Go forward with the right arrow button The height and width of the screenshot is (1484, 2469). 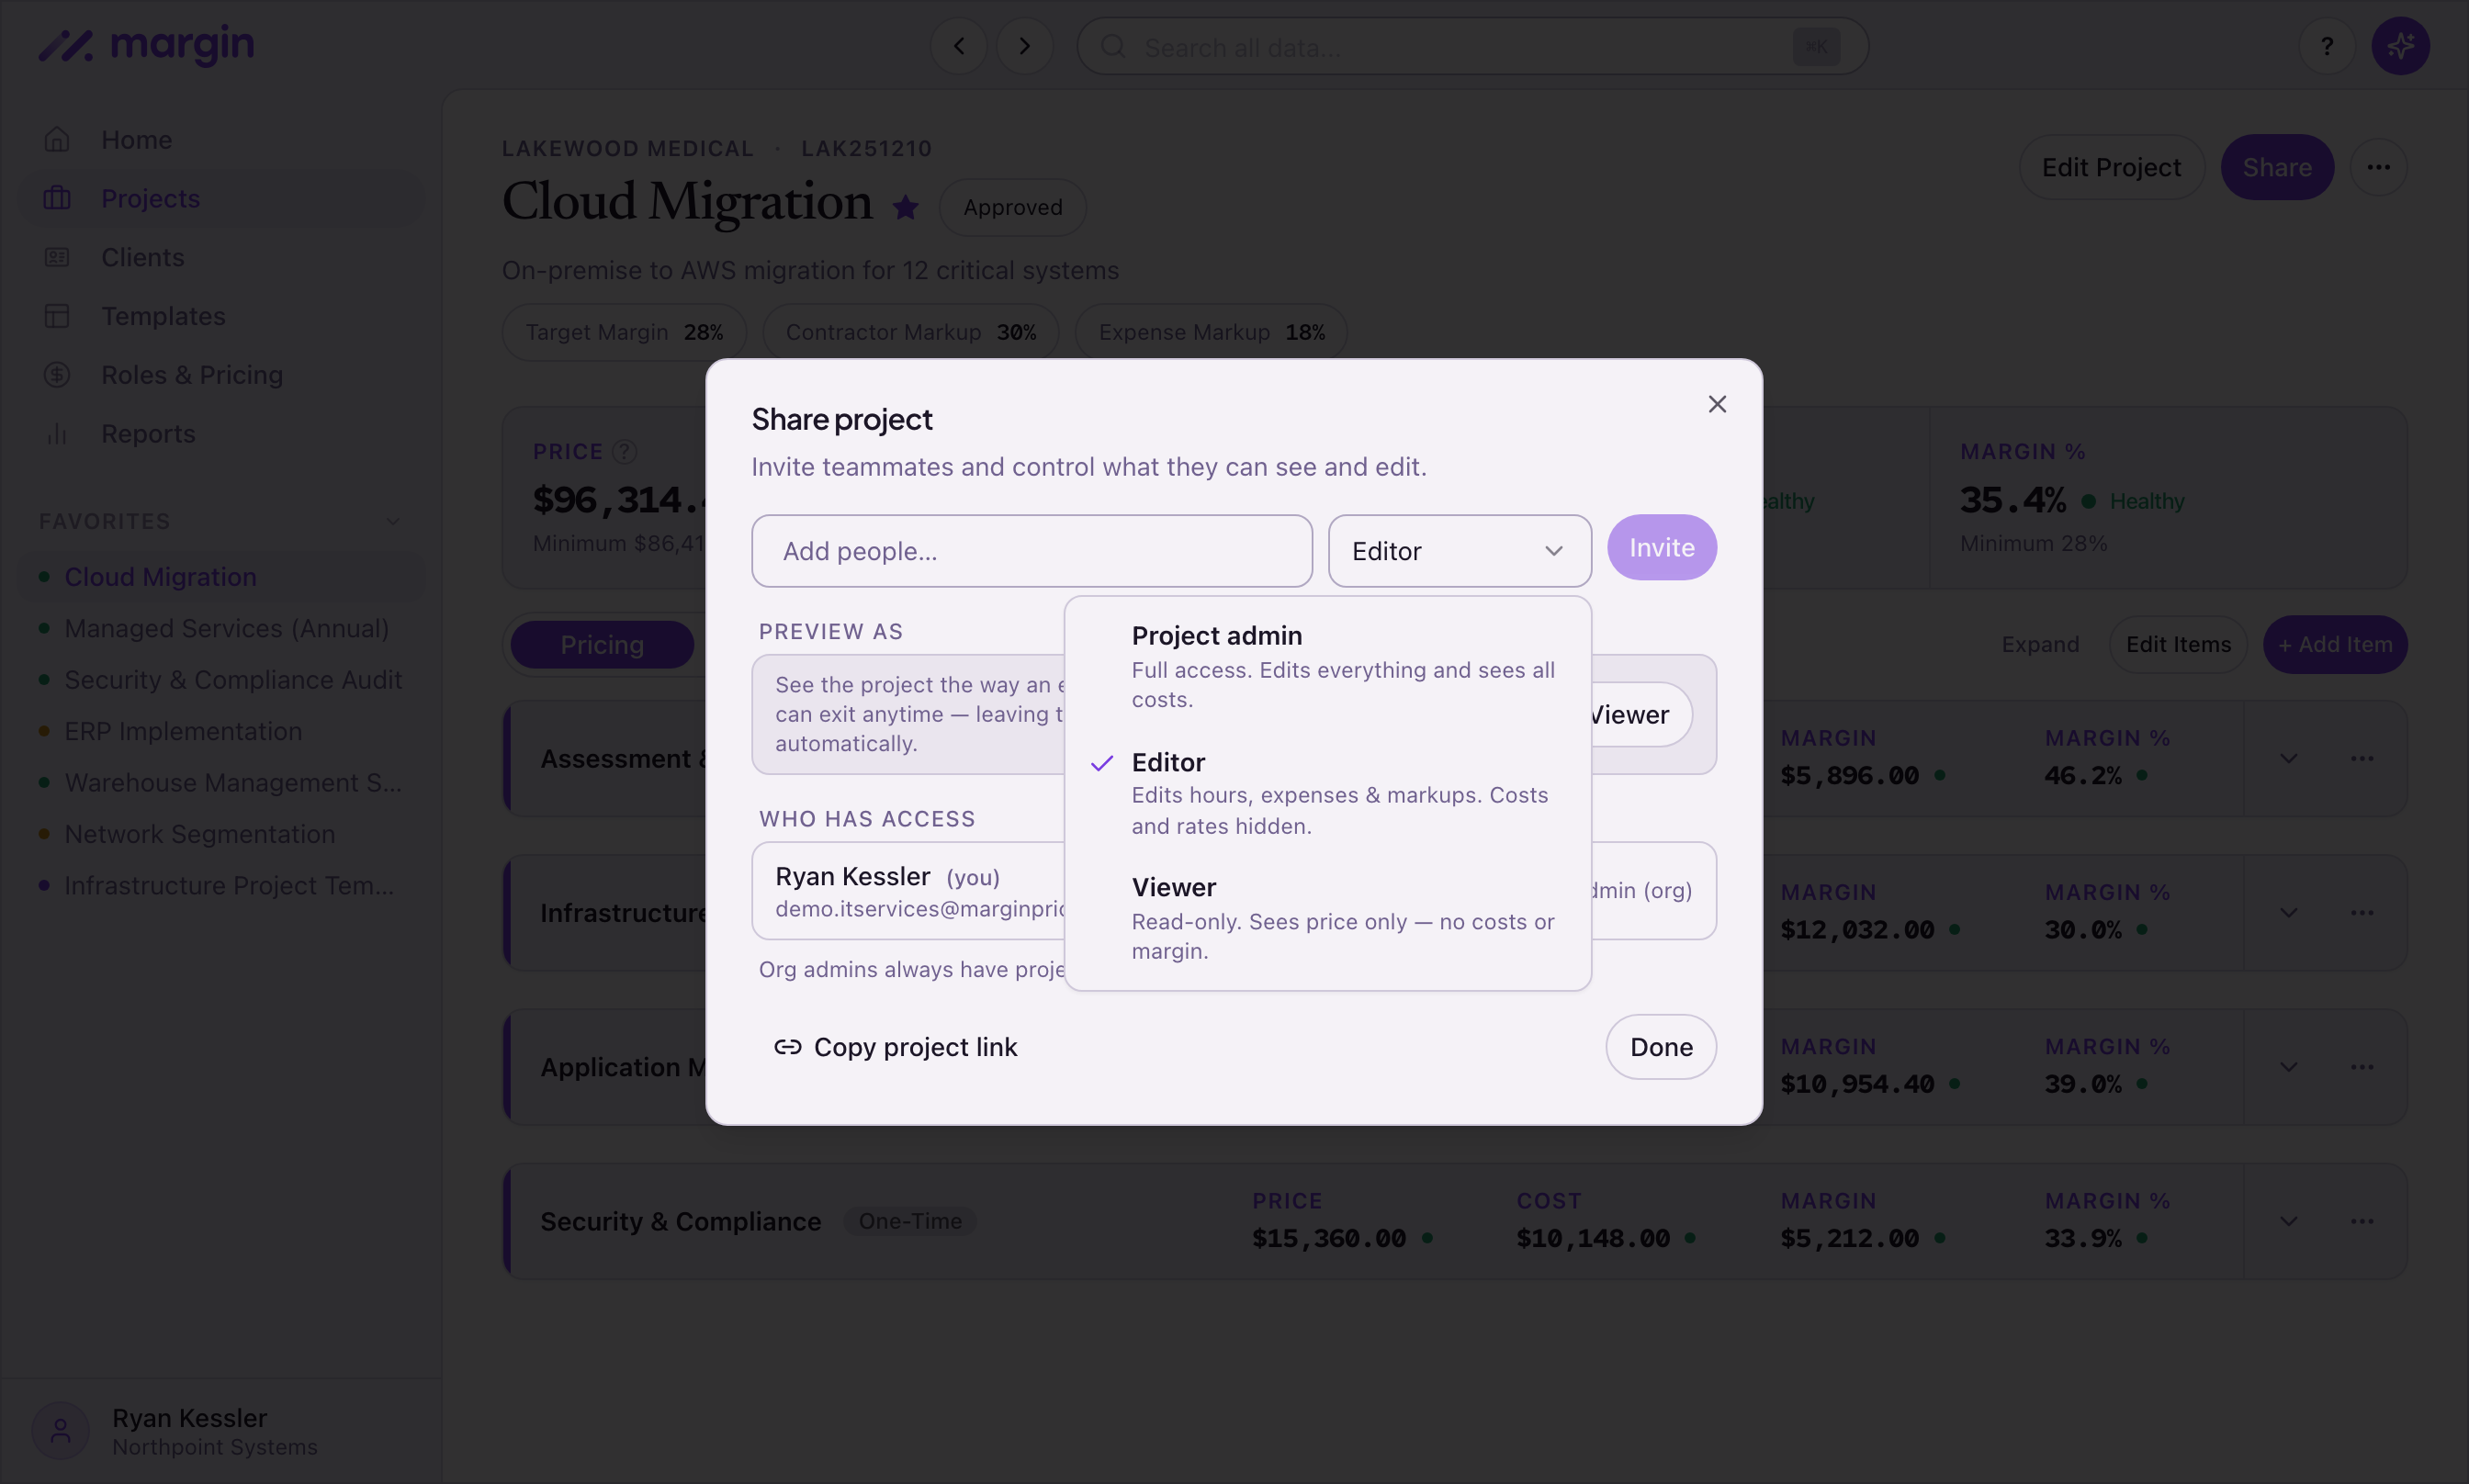tap(1024, 46)
